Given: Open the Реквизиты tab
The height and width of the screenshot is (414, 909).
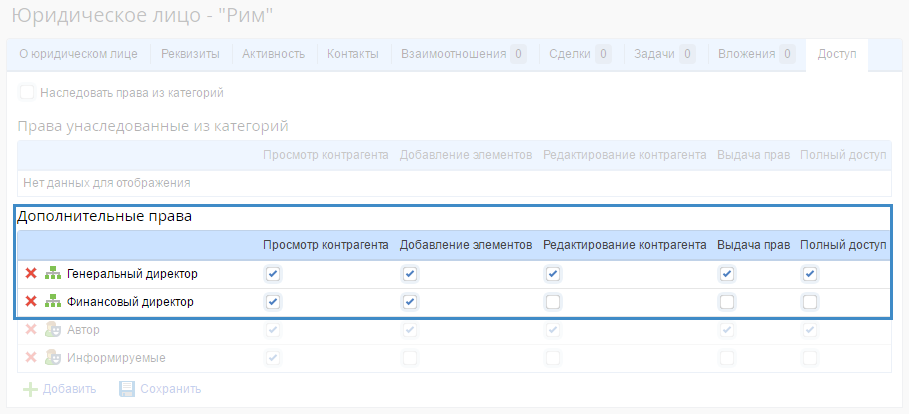Looking at the screenshot, I should tap(192, 54).
